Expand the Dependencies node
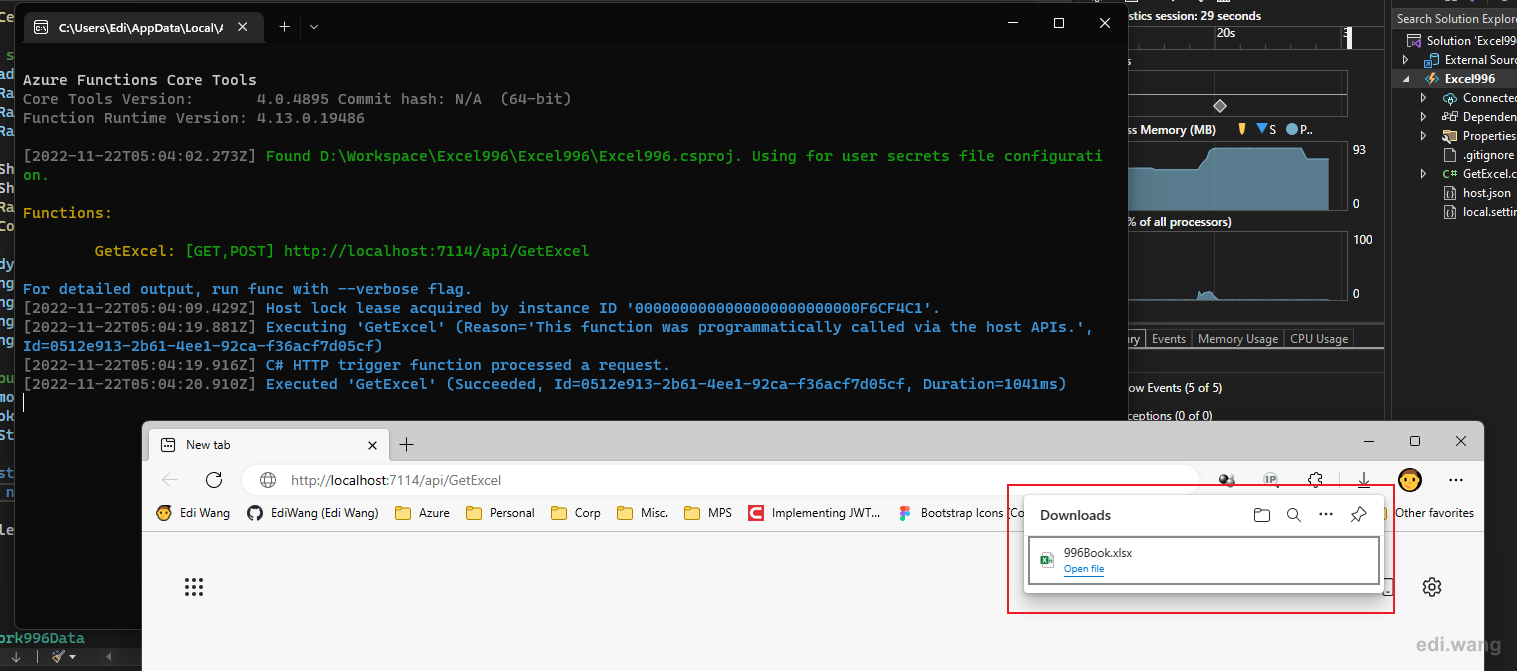 [1424, 117]
